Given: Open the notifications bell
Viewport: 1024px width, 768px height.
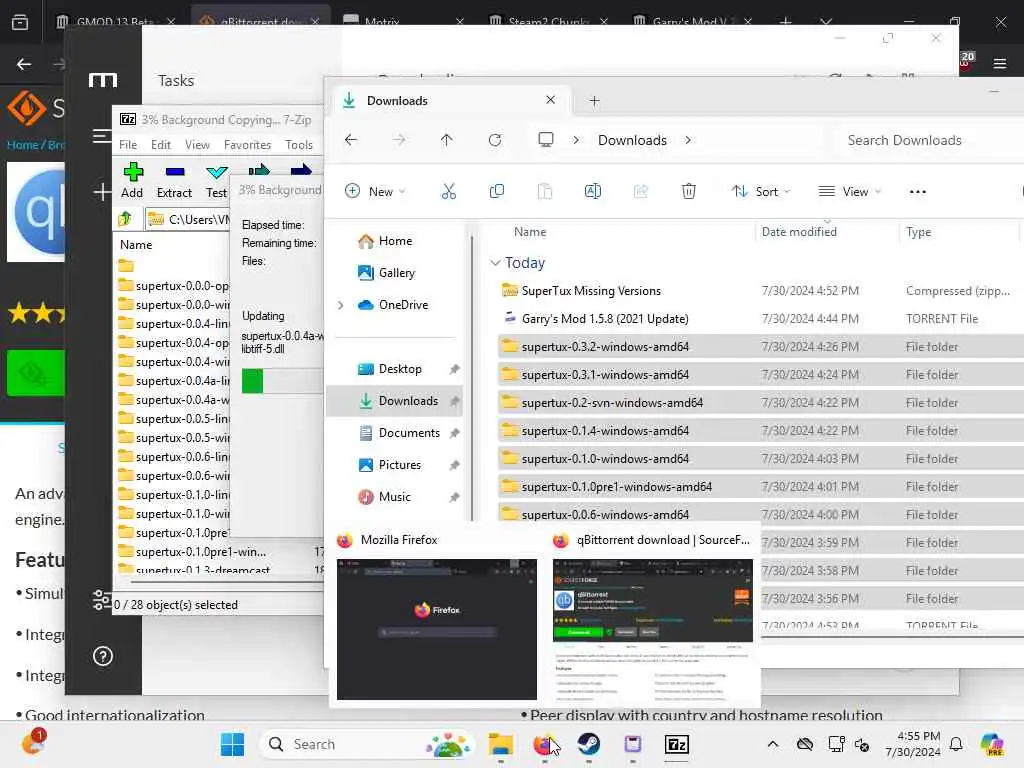Looking at the screenshot, I should click(956, 744).
